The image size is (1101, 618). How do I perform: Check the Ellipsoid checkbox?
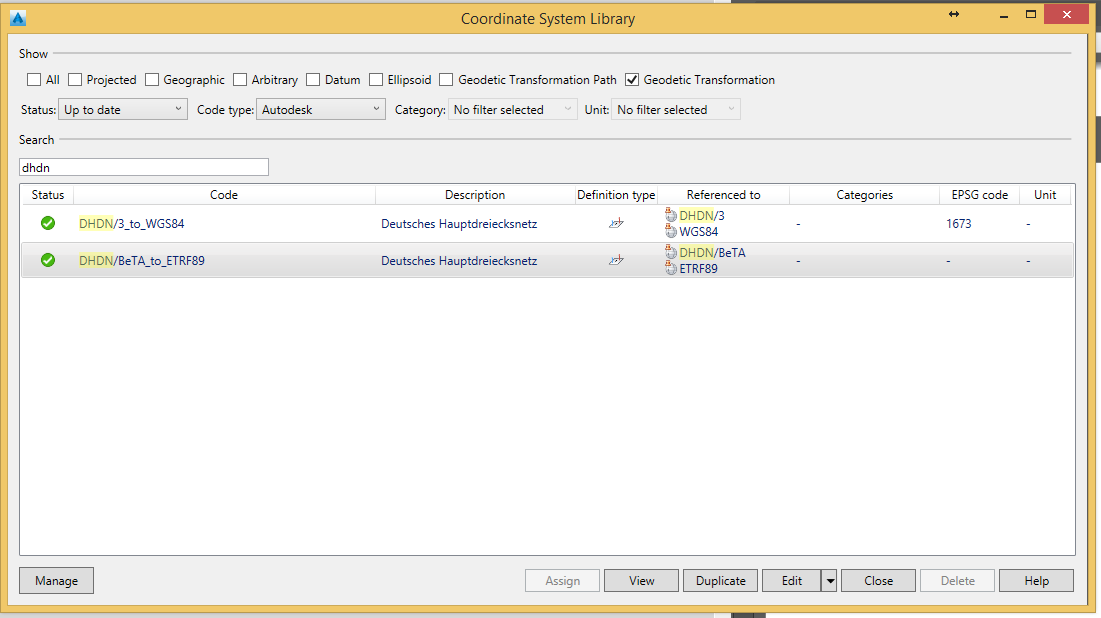tap(376, 79)
